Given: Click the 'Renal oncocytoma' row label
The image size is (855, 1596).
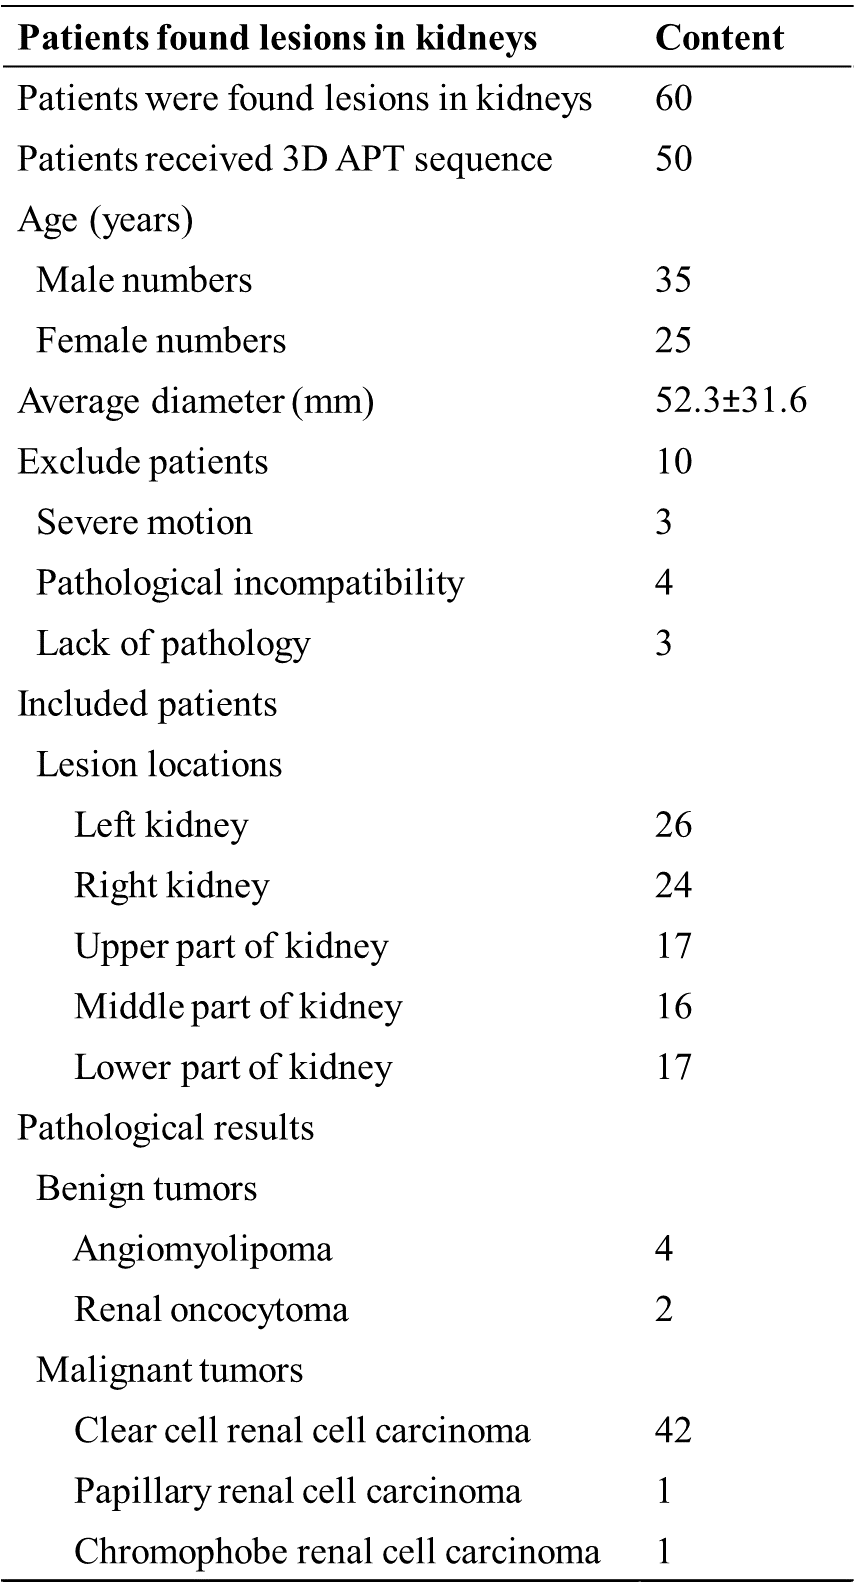Looking at the screenshot, I should [x=211, y=1309].
